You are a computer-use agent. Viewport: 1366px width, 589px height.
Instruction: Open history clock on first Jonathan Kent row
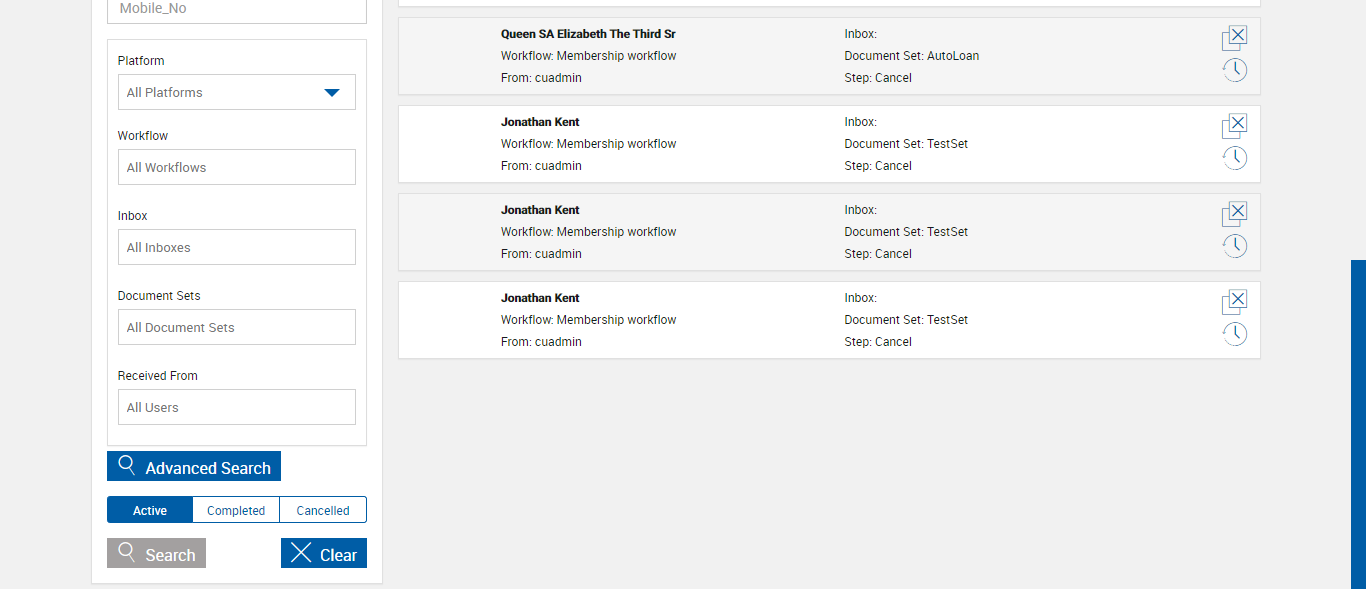click(1235, 158)
